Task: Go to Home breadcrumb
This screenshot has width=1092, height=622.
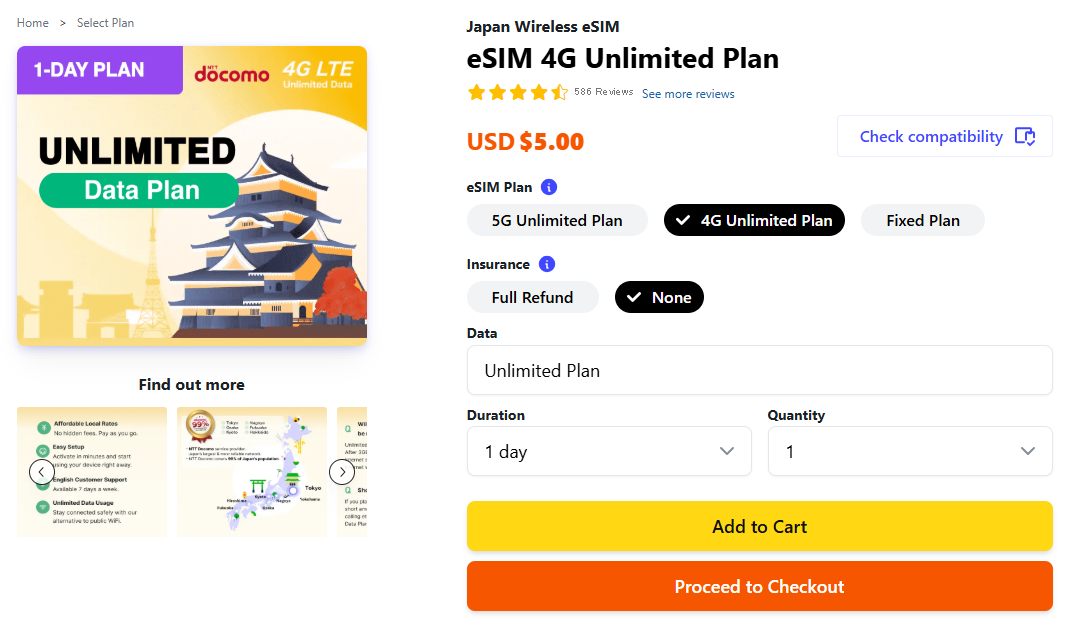Action: point(33,23)
